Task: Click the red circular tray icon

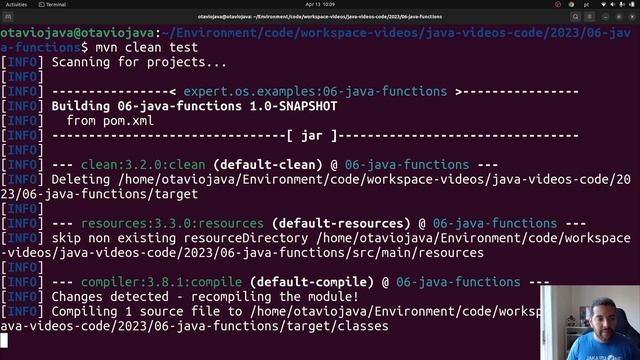Action: click(x=558, y=4)
